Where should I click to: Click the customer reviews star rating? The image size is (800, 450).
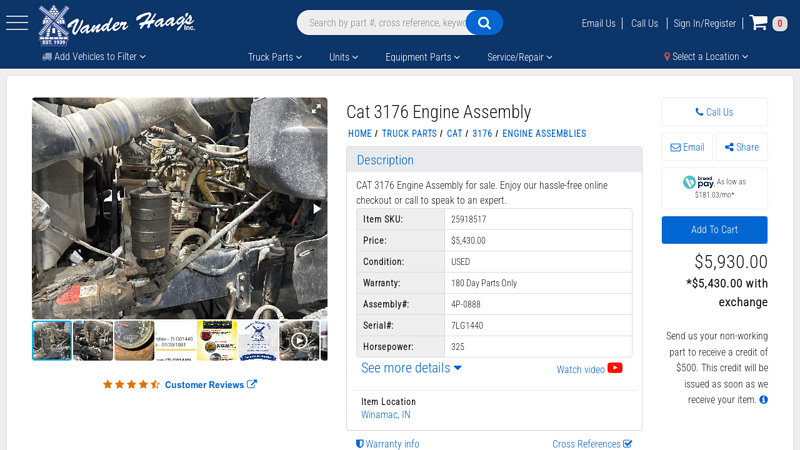[x=131, y=384]
